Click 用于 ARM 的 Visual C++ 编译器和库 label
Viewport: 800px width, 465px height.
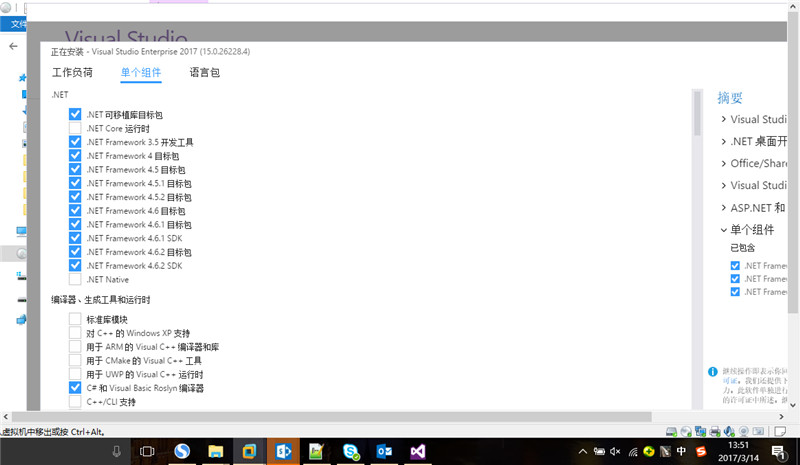(153, 347)
